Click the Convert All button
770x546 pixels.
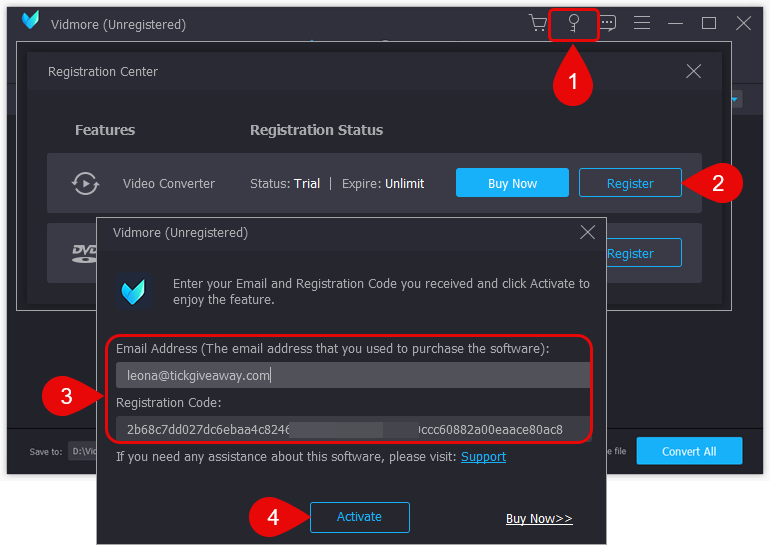(x=689, y=451)
